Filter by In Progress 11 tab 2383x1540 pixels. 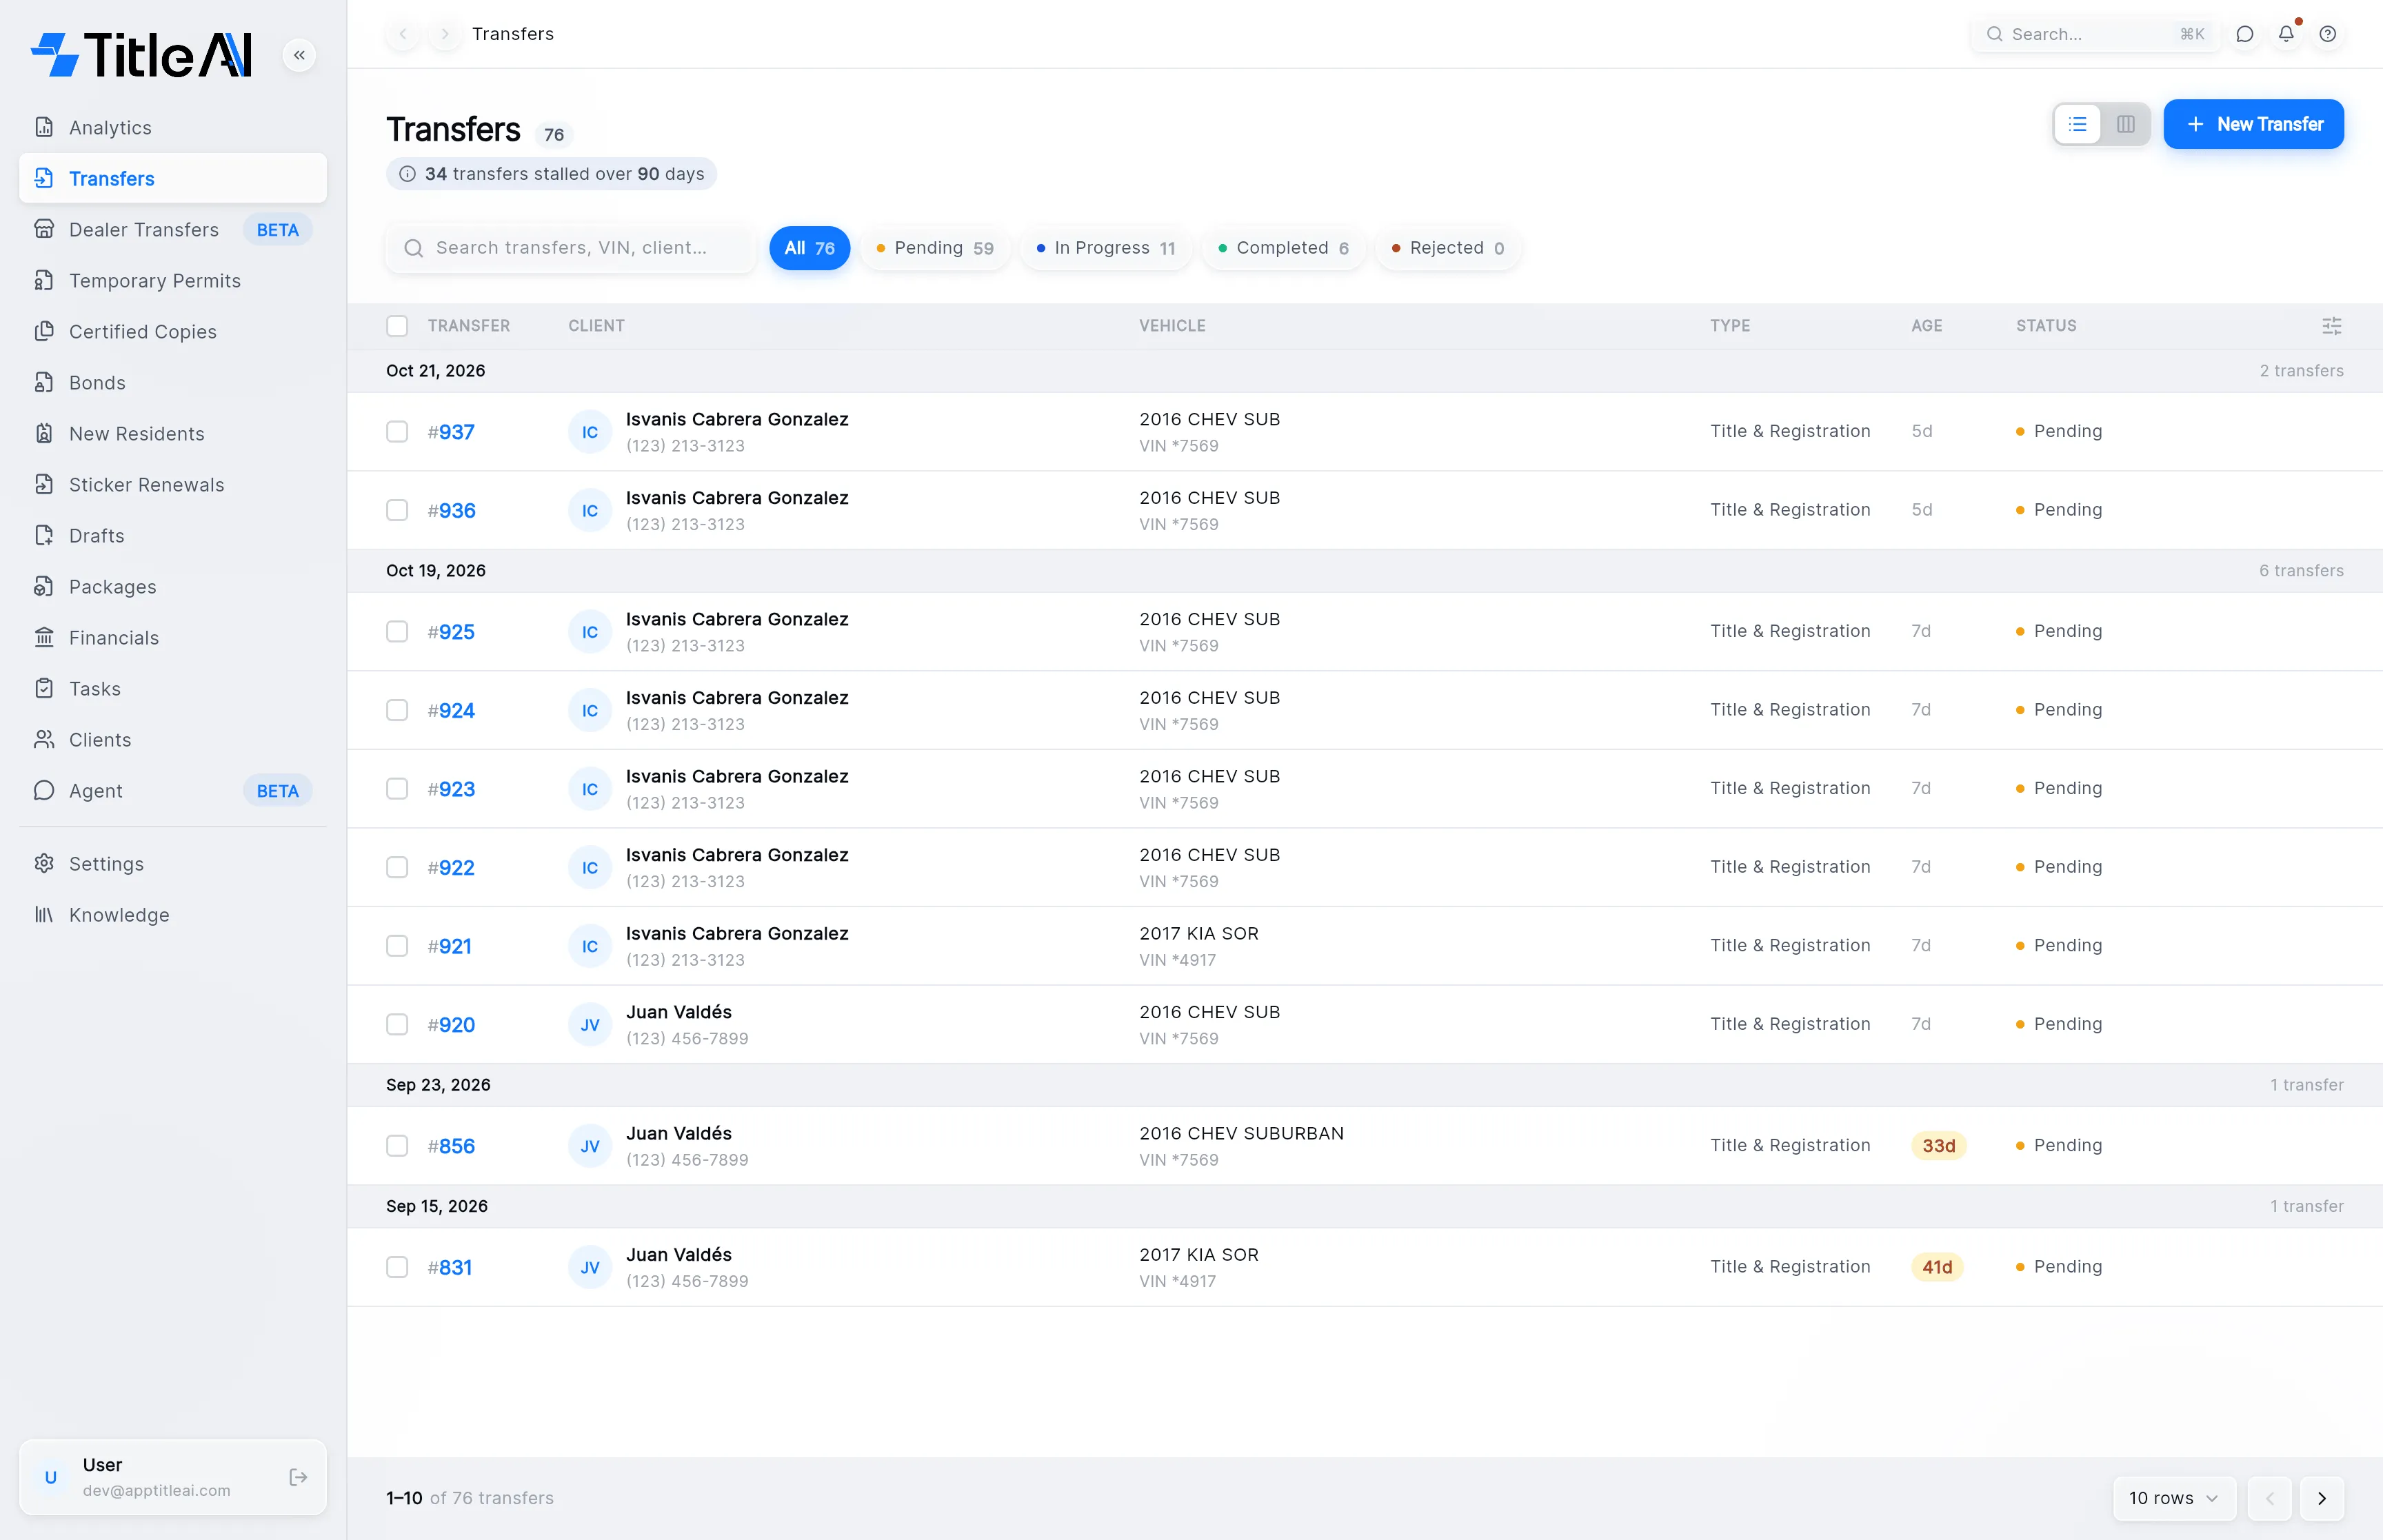point(1105,248)
